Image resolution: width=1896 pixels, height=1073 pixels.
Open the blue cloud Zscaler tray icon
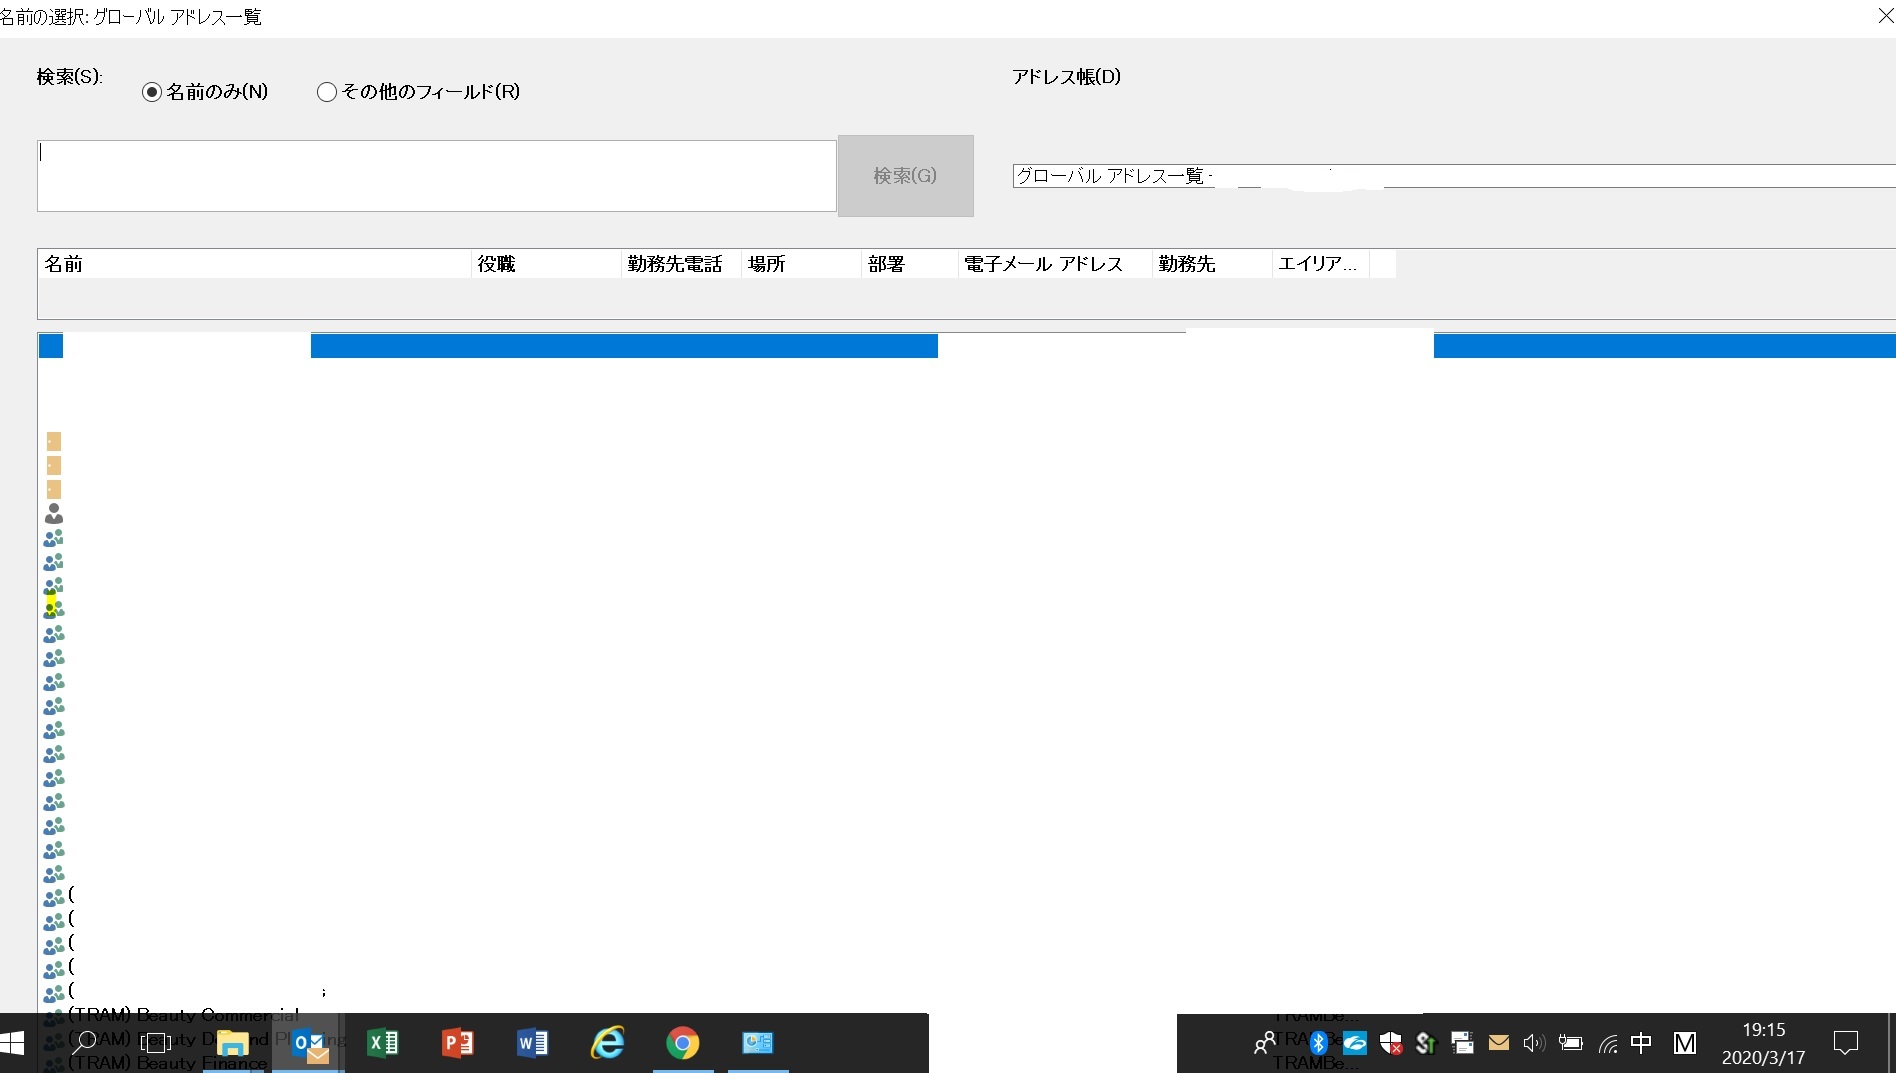[x=1355, y=1043]
